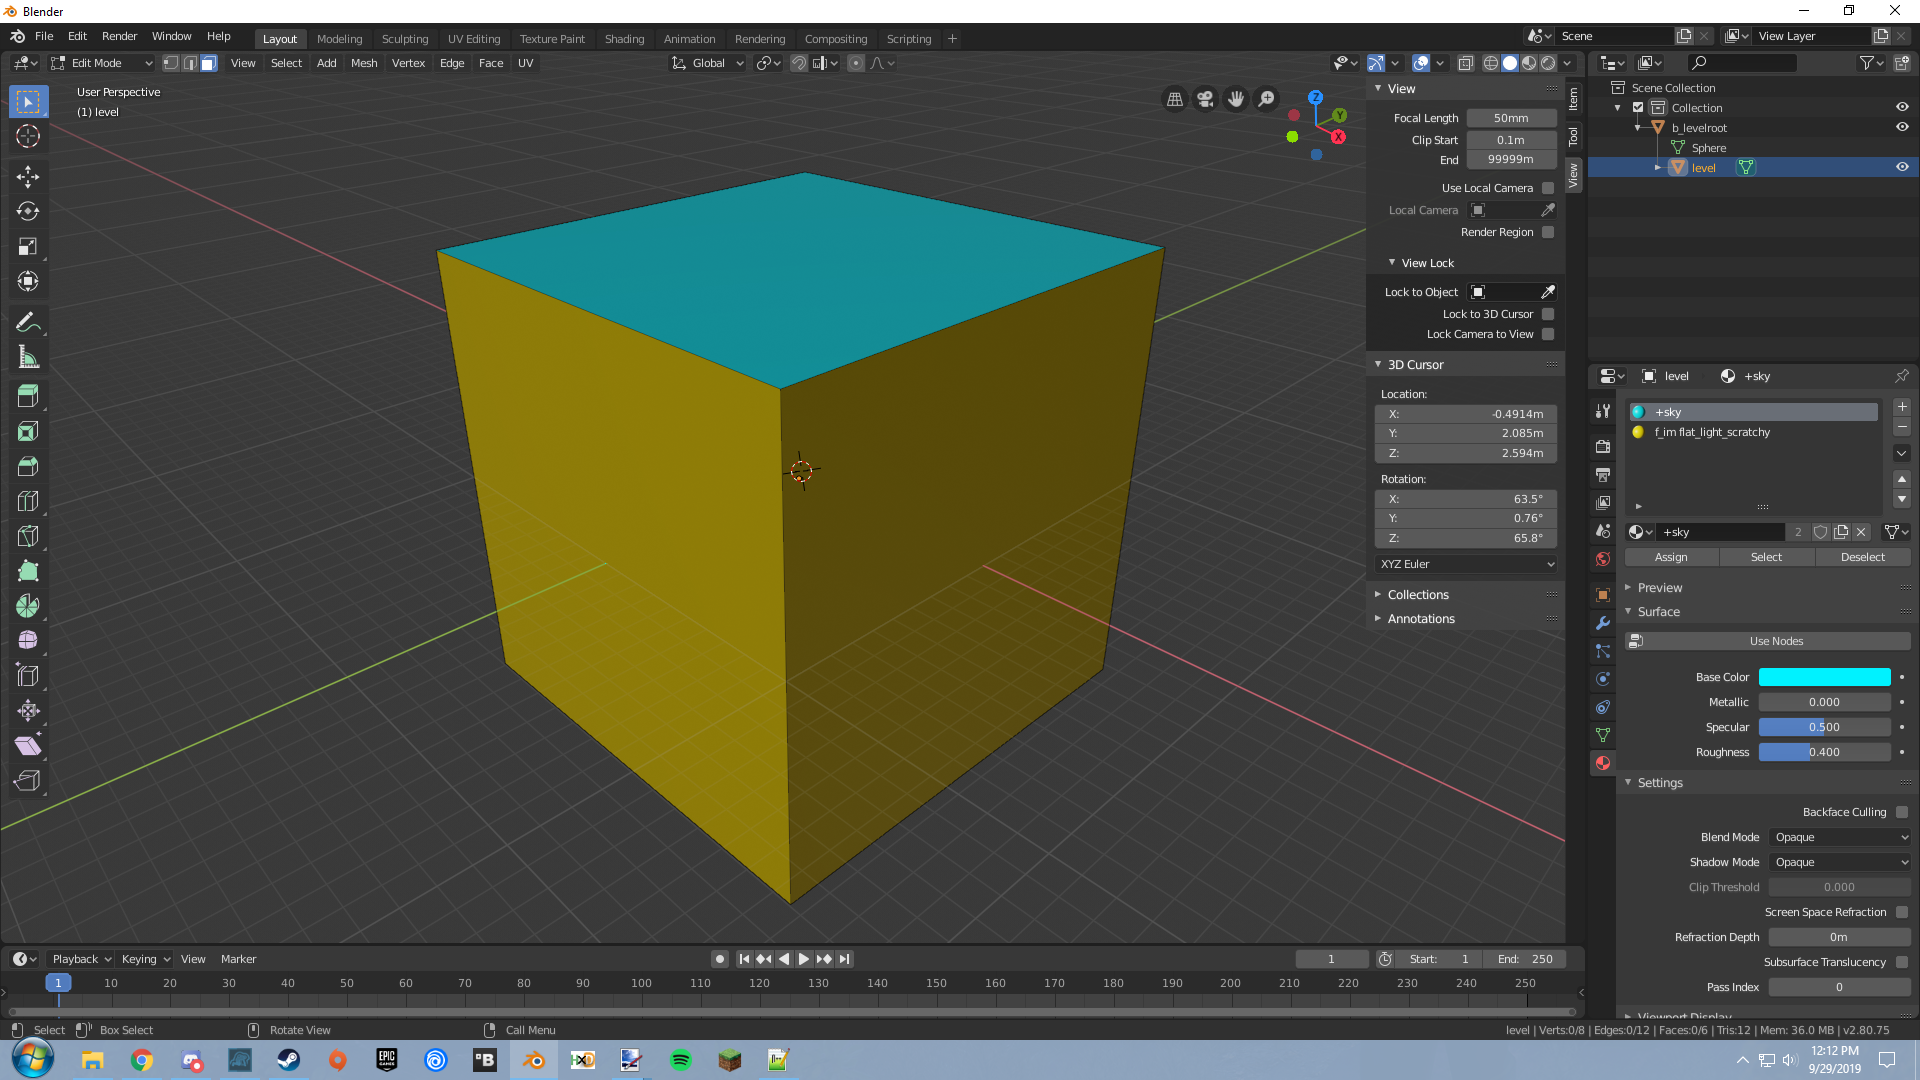Switch to the World properties tab

pos(1602,559)
